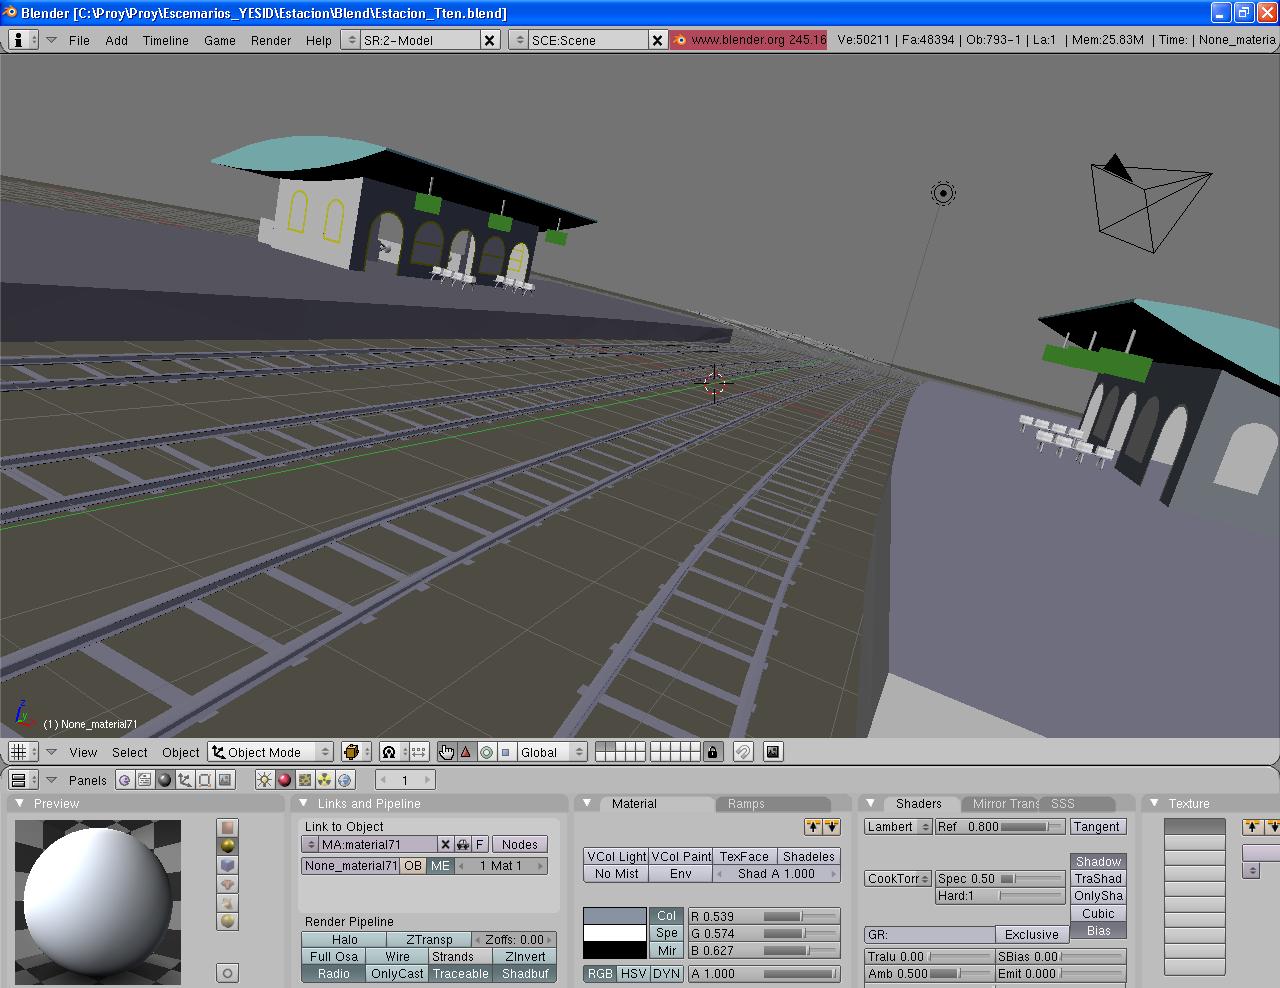This screenshot has height=988, width=1280.
Task: Open the Global orientation dropdown
Action: click(x=552, y=752)
